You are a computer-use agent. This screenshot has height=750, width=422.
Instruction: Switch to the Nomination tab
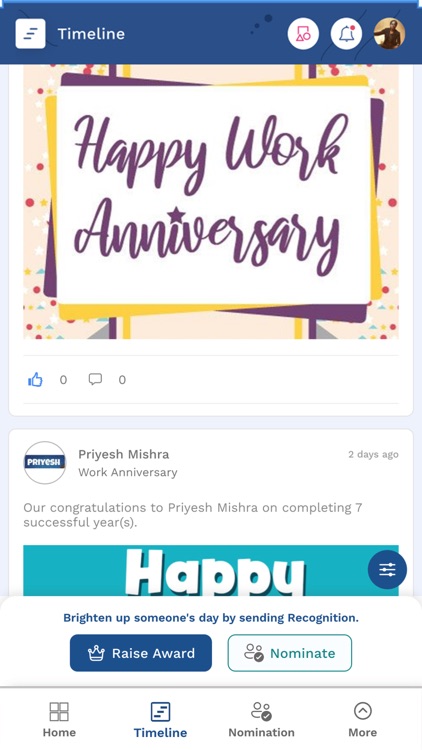pos(261,719)
